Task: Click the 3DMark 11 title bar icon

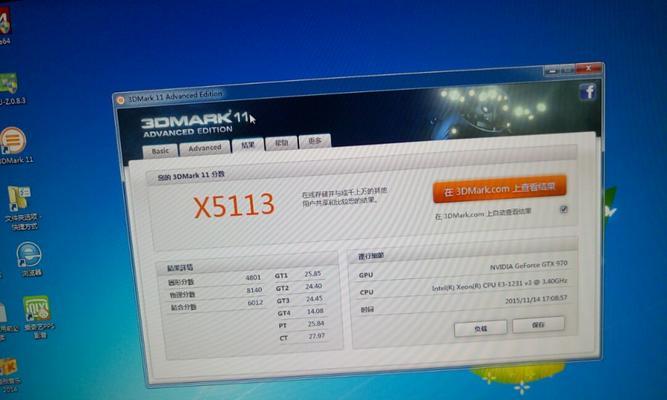Action: (120, 100)
